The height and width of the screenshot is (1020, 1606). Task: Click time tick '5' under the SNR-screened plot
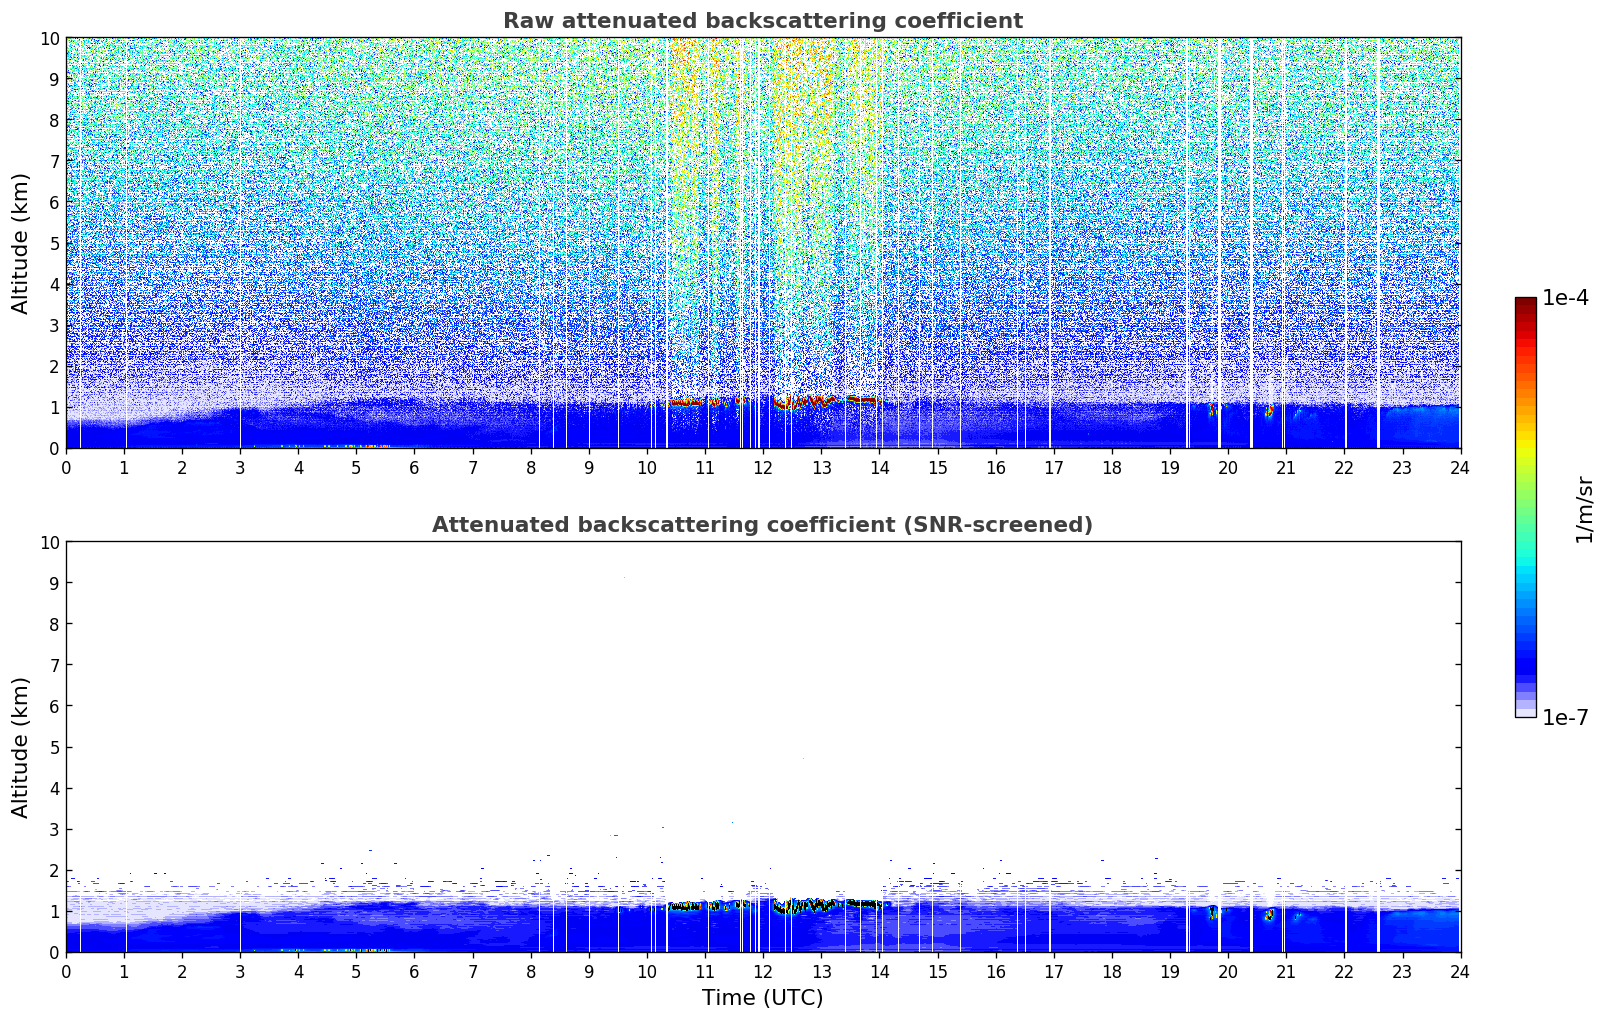[356, 971]
